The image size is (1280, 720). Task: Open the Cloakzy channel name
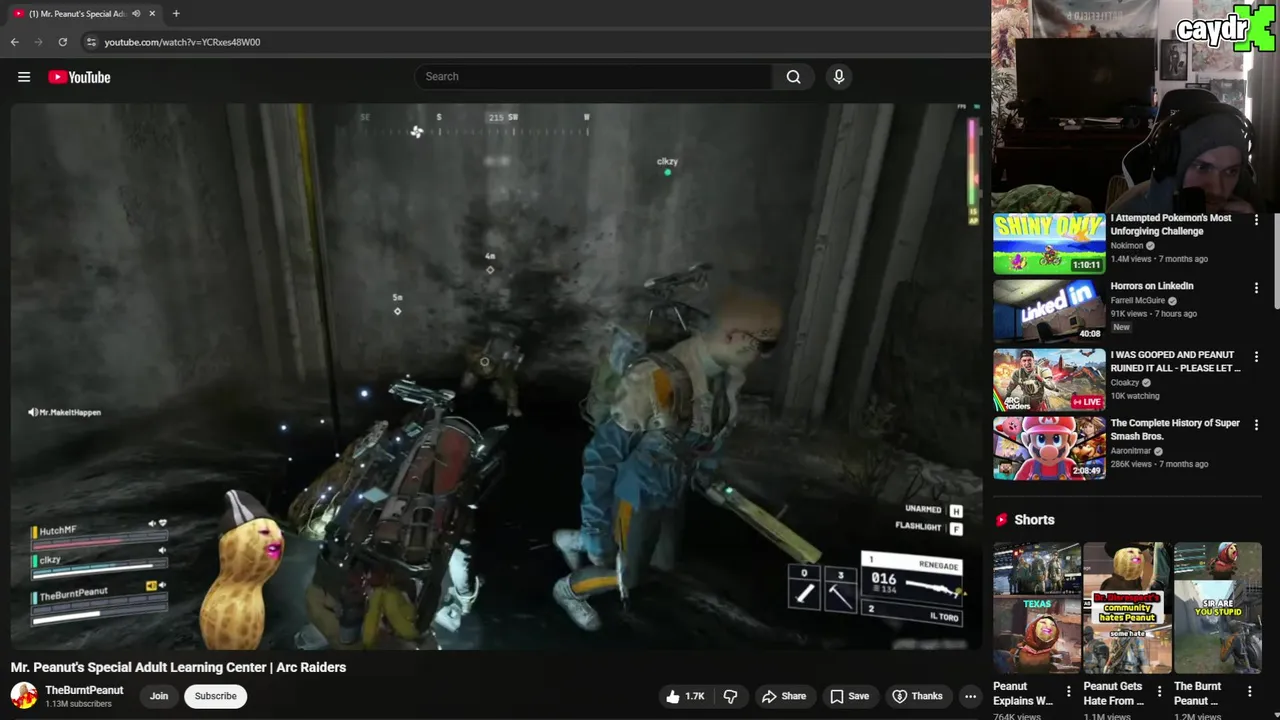point(1125,382)
